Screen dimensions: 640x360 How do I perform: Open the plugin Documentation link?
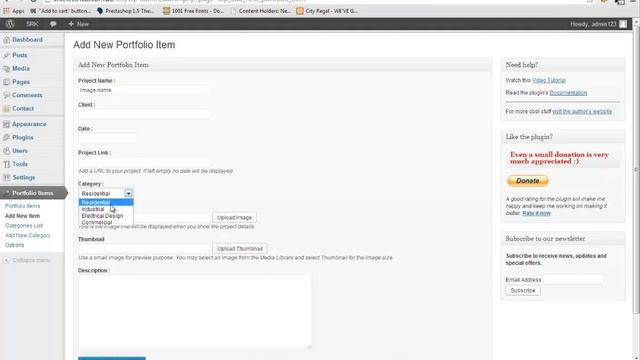click(568, 93)
